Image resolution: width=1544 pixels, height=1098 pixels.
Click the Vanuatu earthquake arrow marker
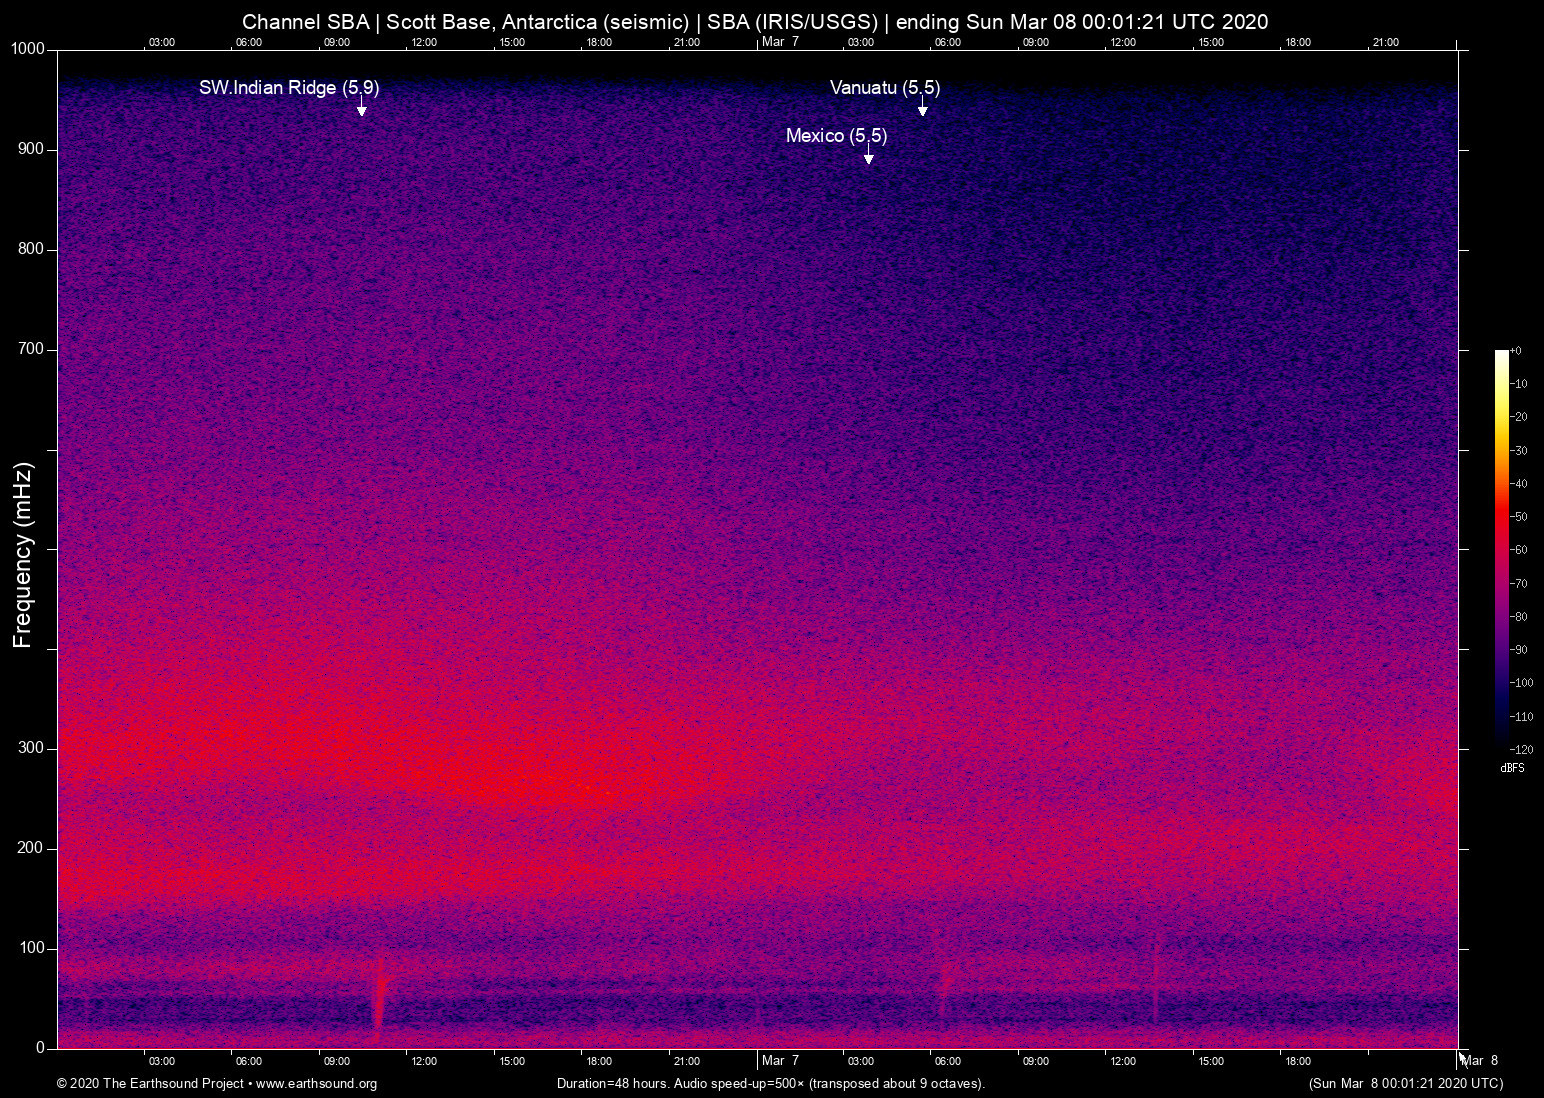[922, 109]
